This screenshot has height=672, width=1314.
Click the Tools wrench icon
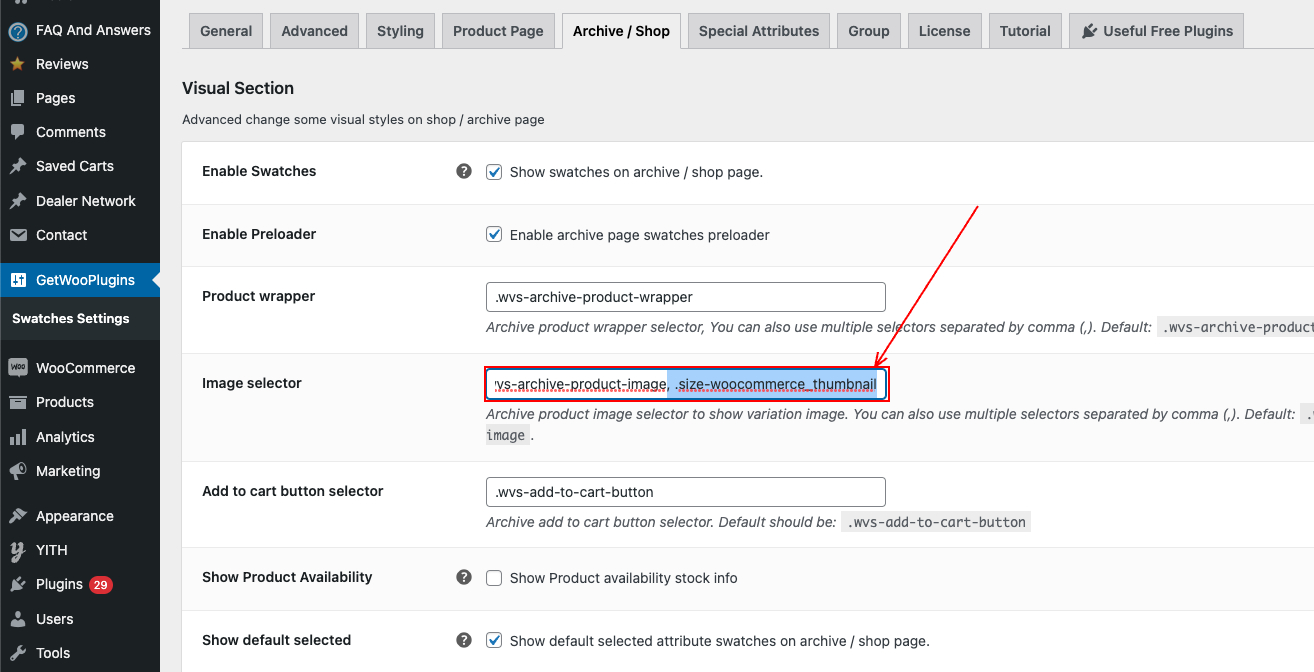click(17, 653)
